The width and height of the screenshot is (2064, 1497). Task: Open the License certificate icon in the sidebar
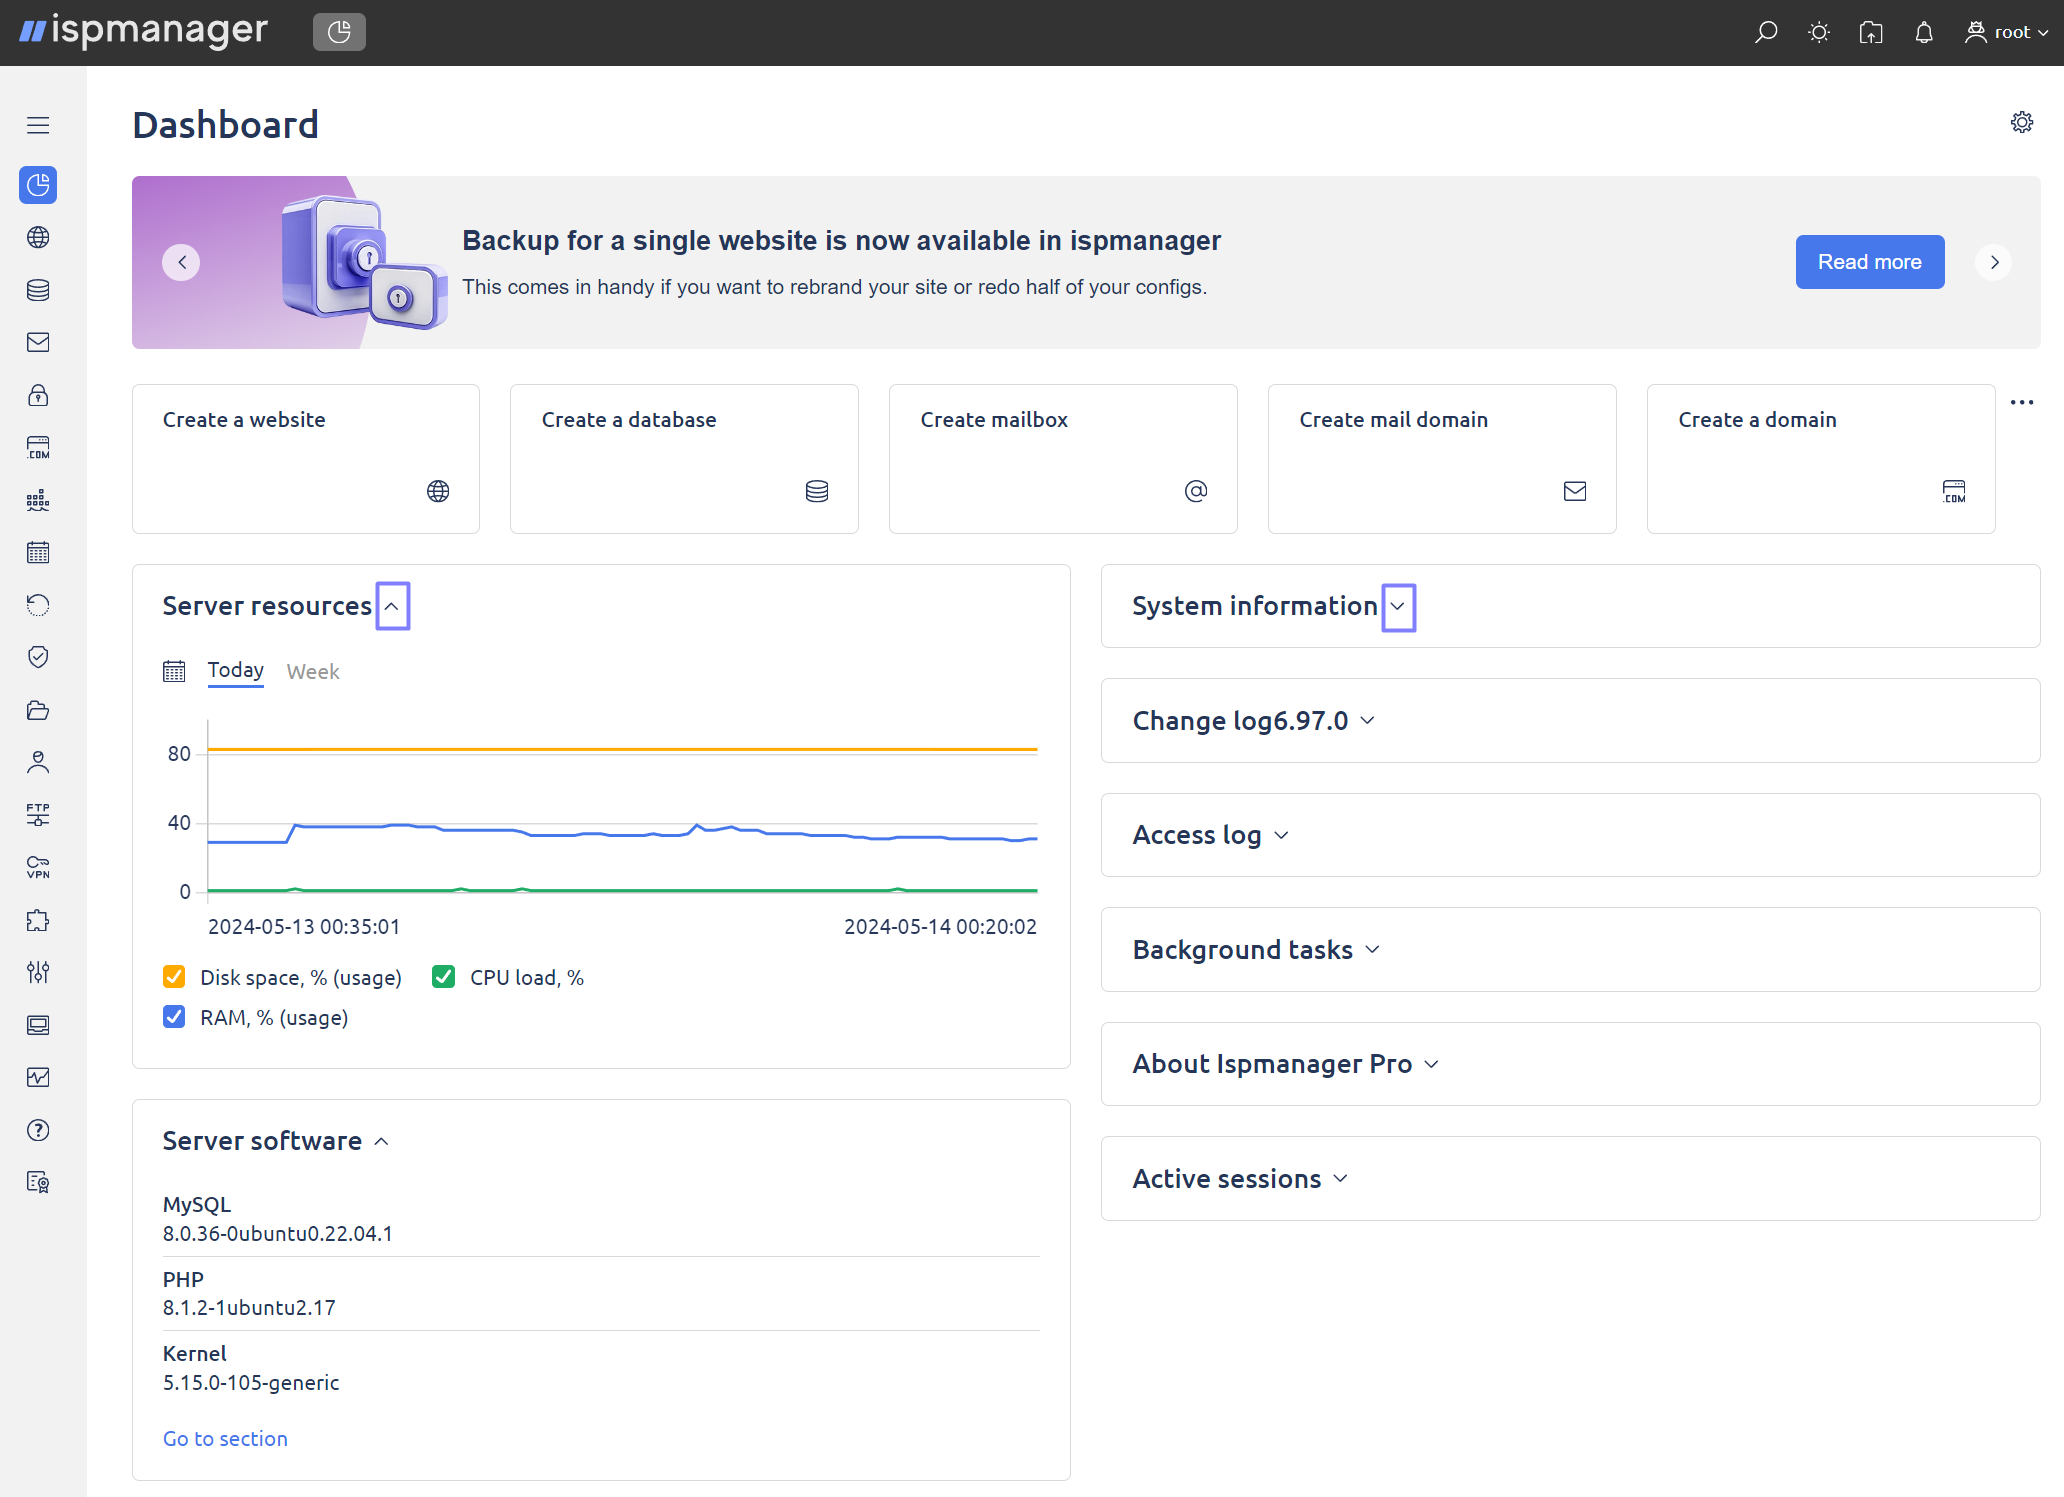point(38,1182)
